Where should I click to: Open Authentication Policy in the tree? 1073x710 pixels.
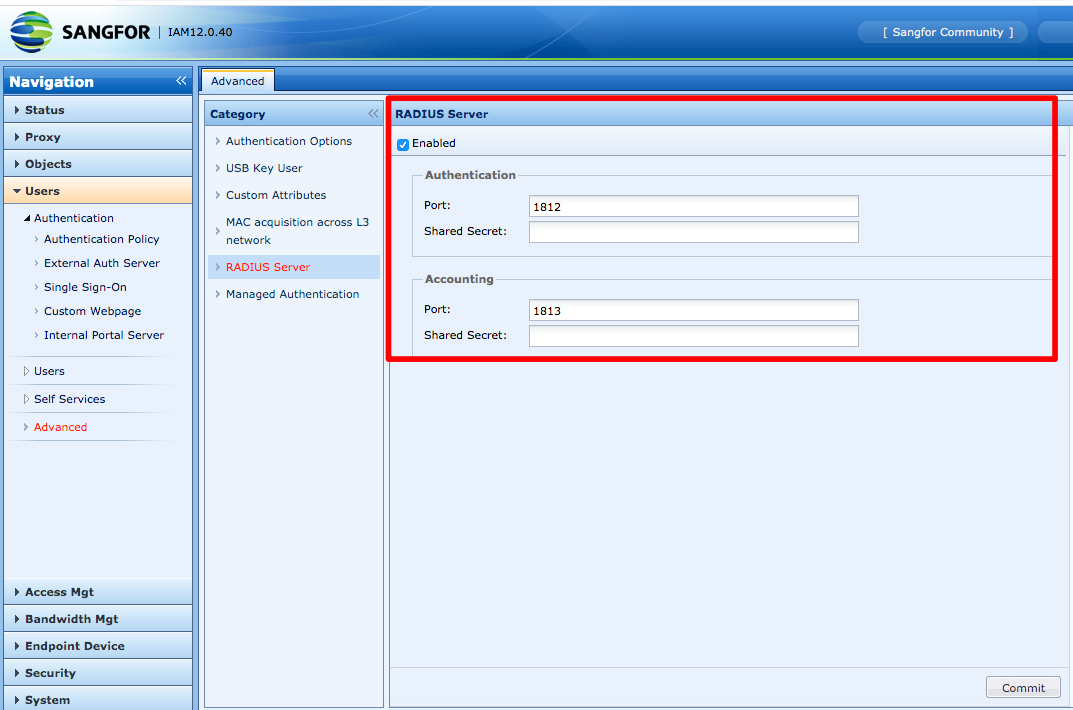101,239
